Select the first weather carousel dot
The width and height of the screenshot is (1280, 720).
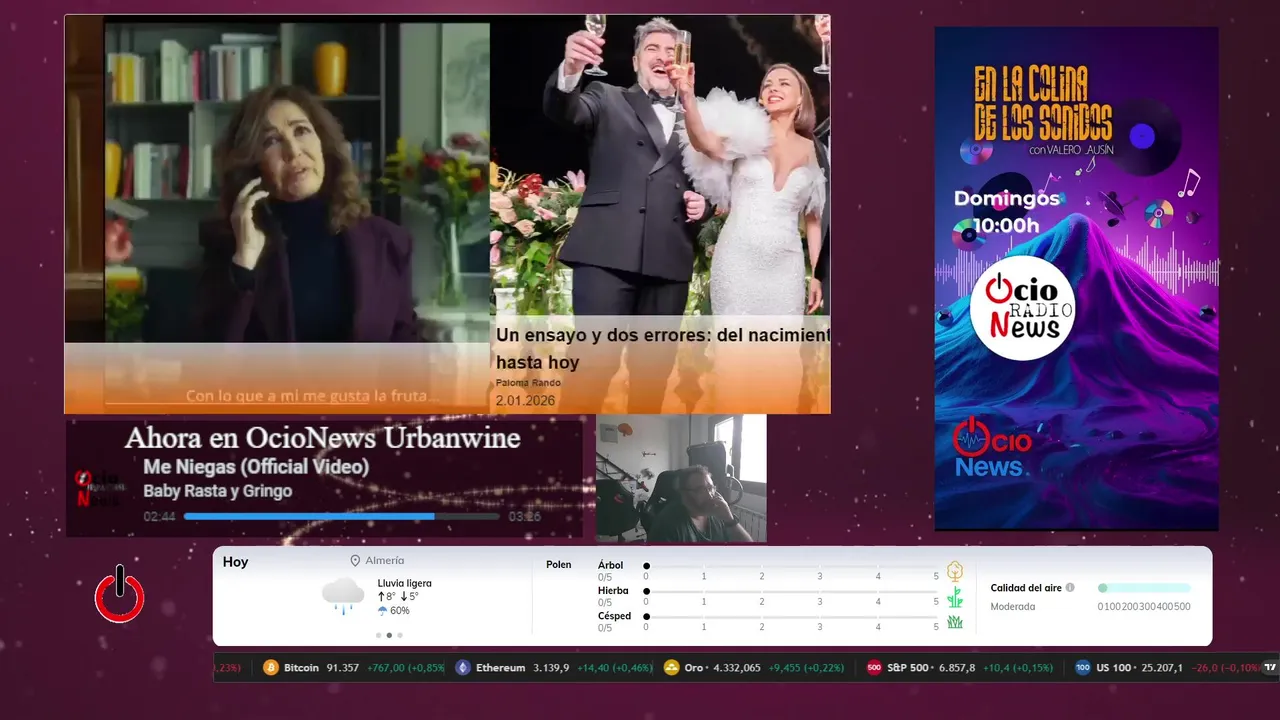tap(378, 635)
